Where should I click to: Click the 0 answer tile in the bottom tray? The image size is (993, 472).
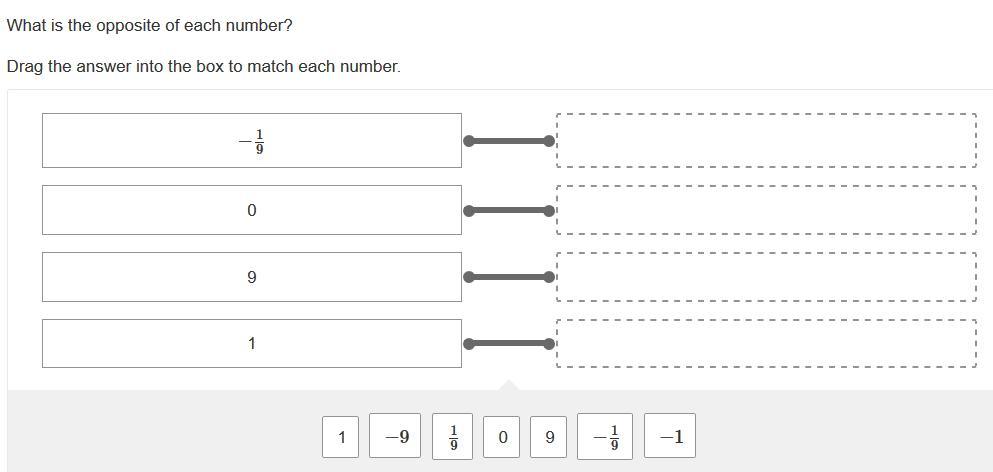[x=502, y=437]
